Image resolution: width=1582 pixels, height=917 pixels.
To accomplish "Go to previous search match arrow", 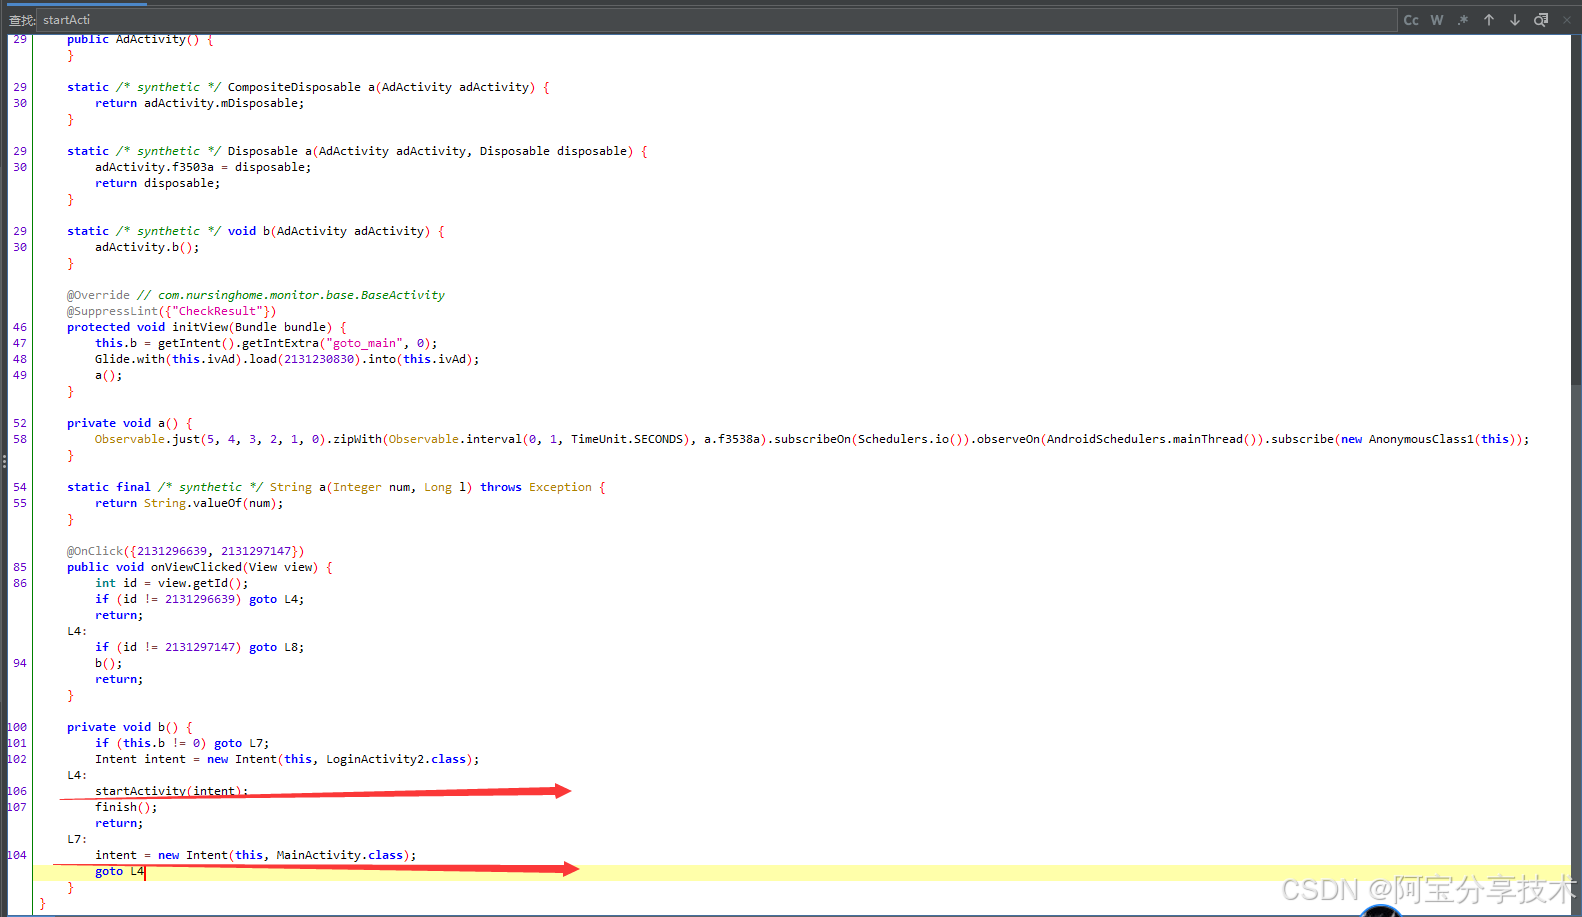I will click(1489, 20).
